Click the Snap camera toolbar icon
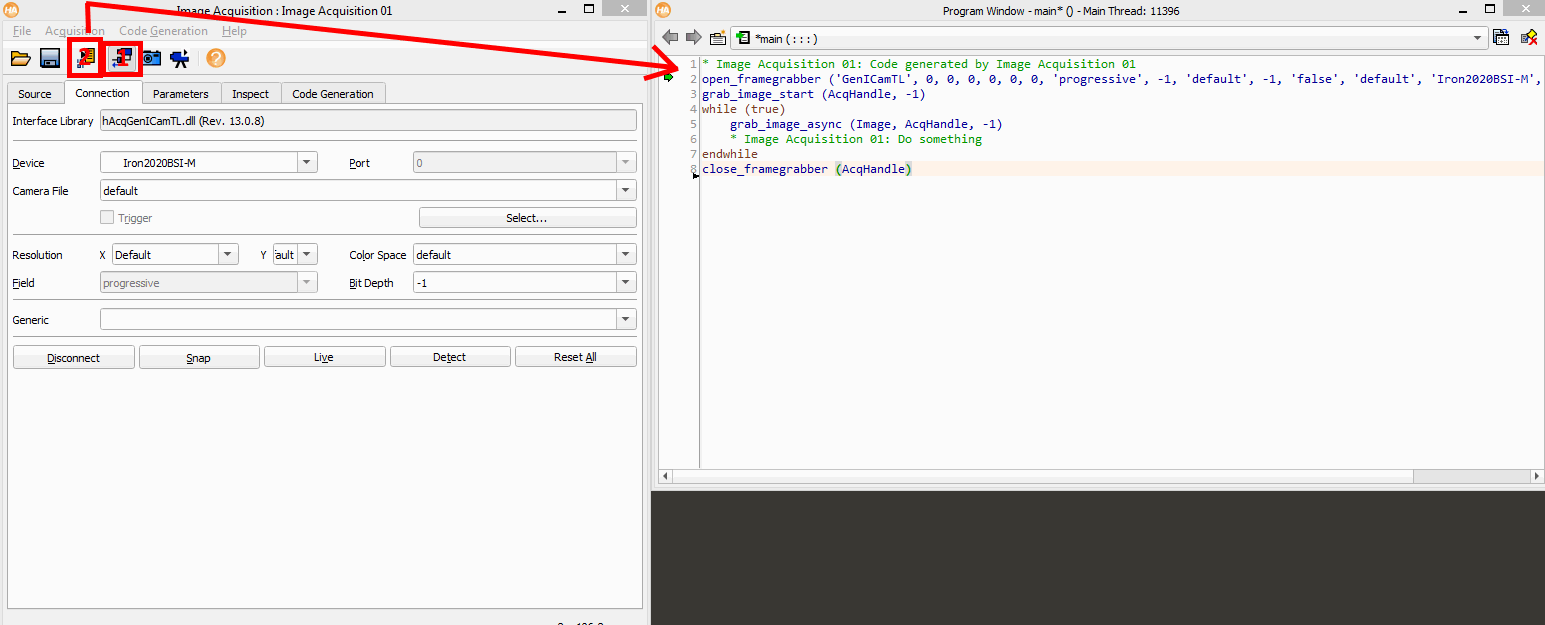The height and width of the screenshot is (625, 1545). point(152,58)
